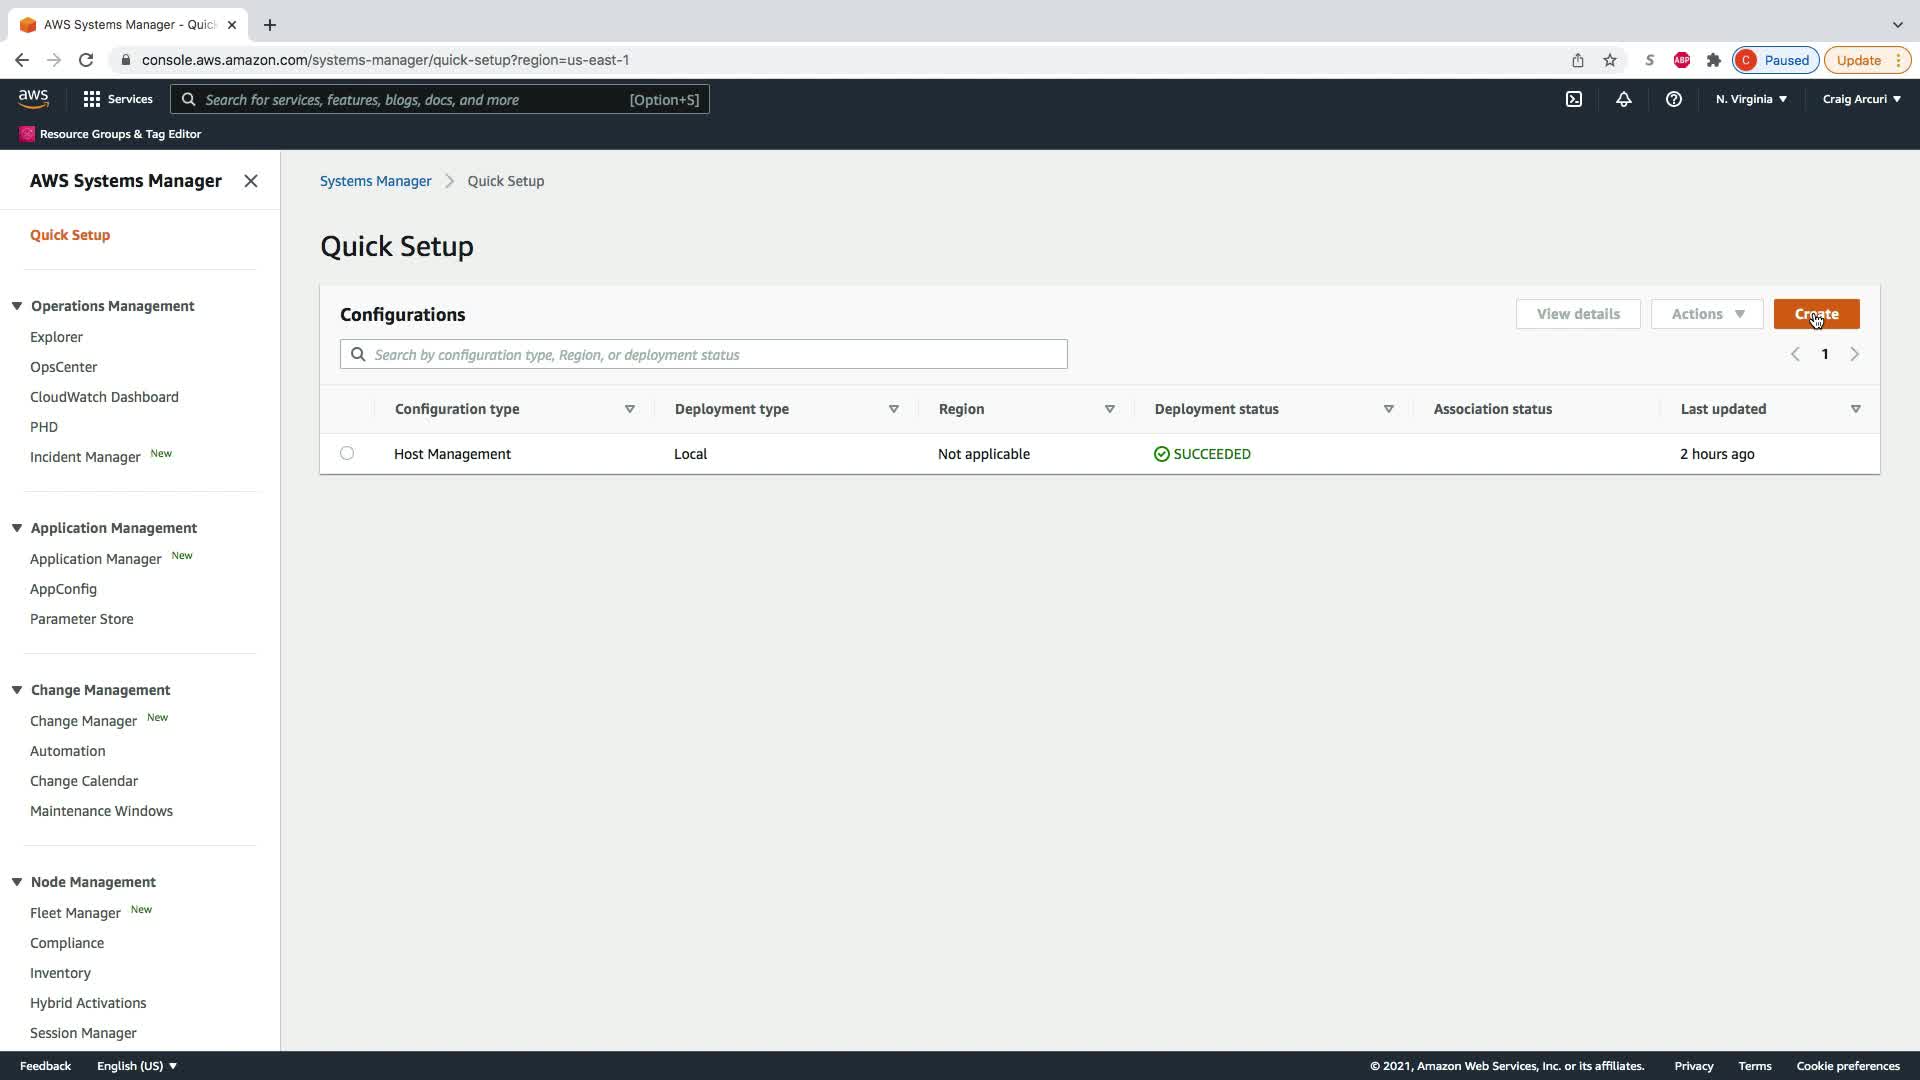This screenshot has width=1920, height=1080.
Task: Collapse the Node Management section
Action: coord(17,882)
